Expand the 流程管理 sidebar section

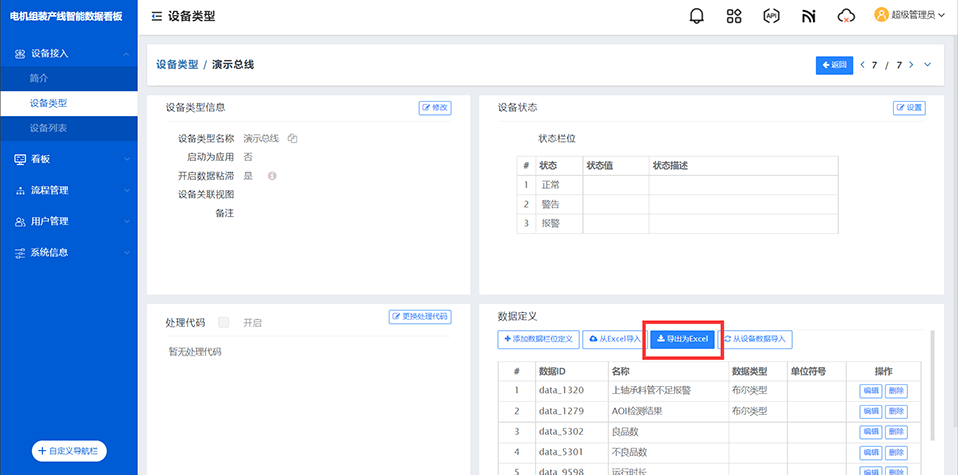[68, 190]
